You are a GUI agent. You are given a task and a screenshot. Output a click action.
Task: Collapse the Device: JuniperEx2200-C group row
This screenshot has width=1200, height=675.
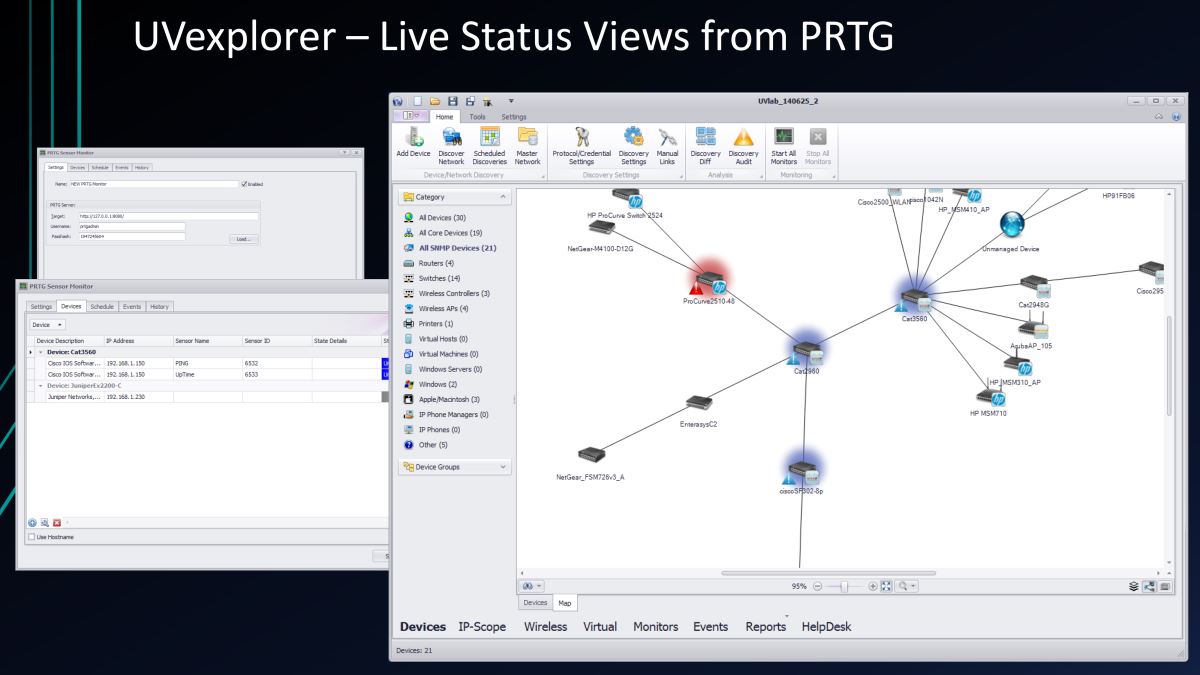[x=42, y=385]
